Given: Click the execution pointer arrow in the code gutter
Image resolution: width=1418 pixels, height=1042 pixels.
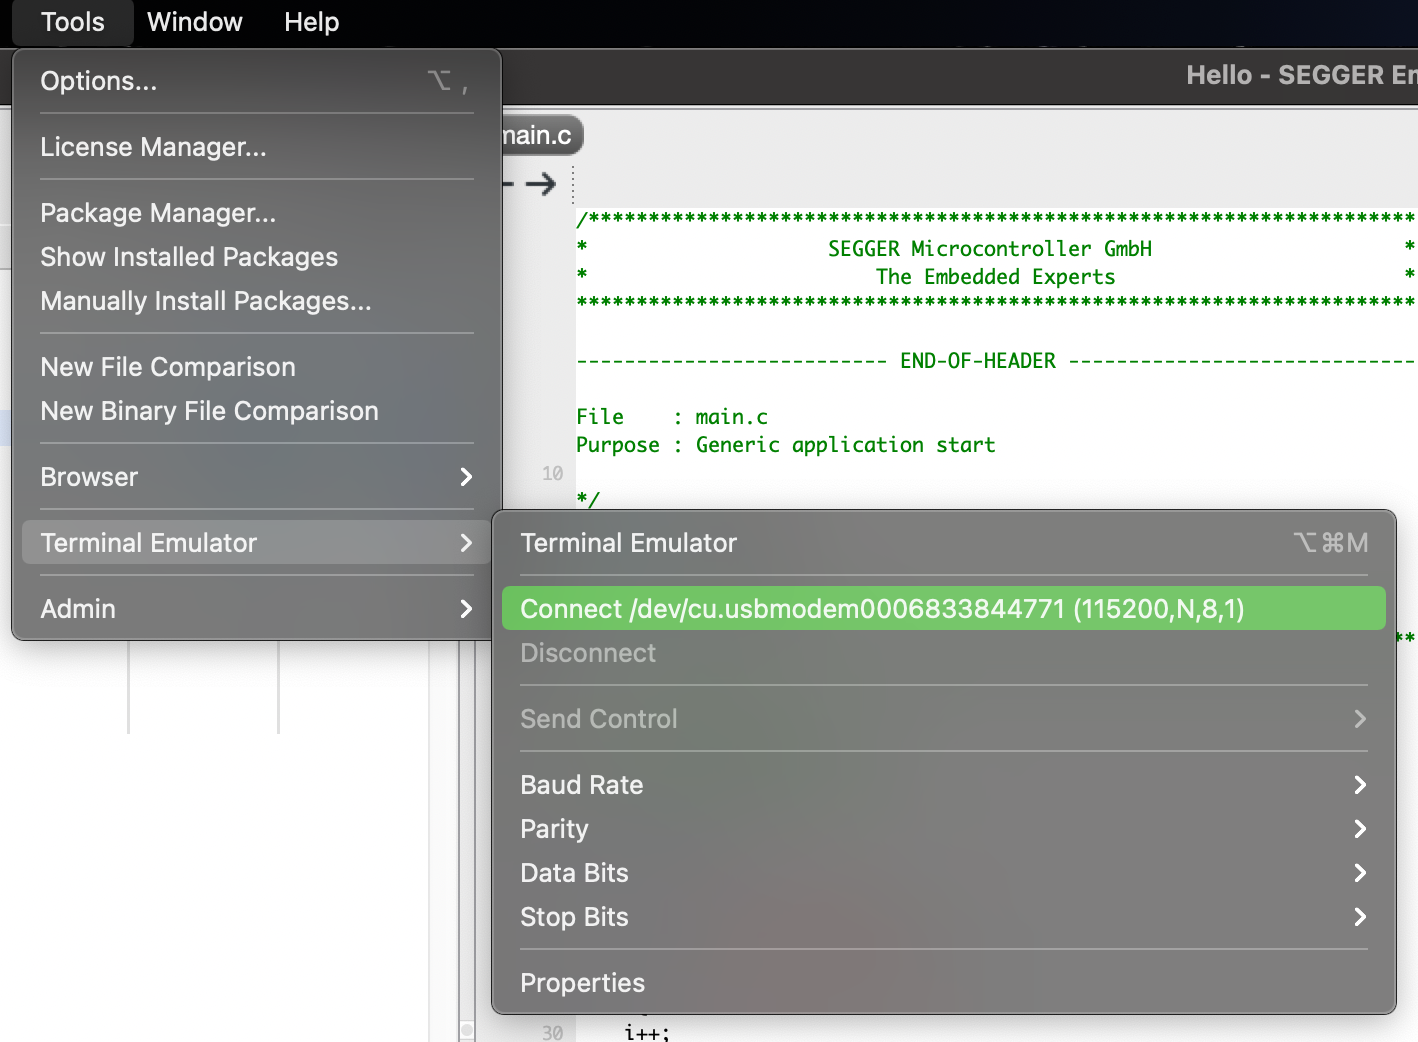Looking at the screenshot, I should pos(543,184).
